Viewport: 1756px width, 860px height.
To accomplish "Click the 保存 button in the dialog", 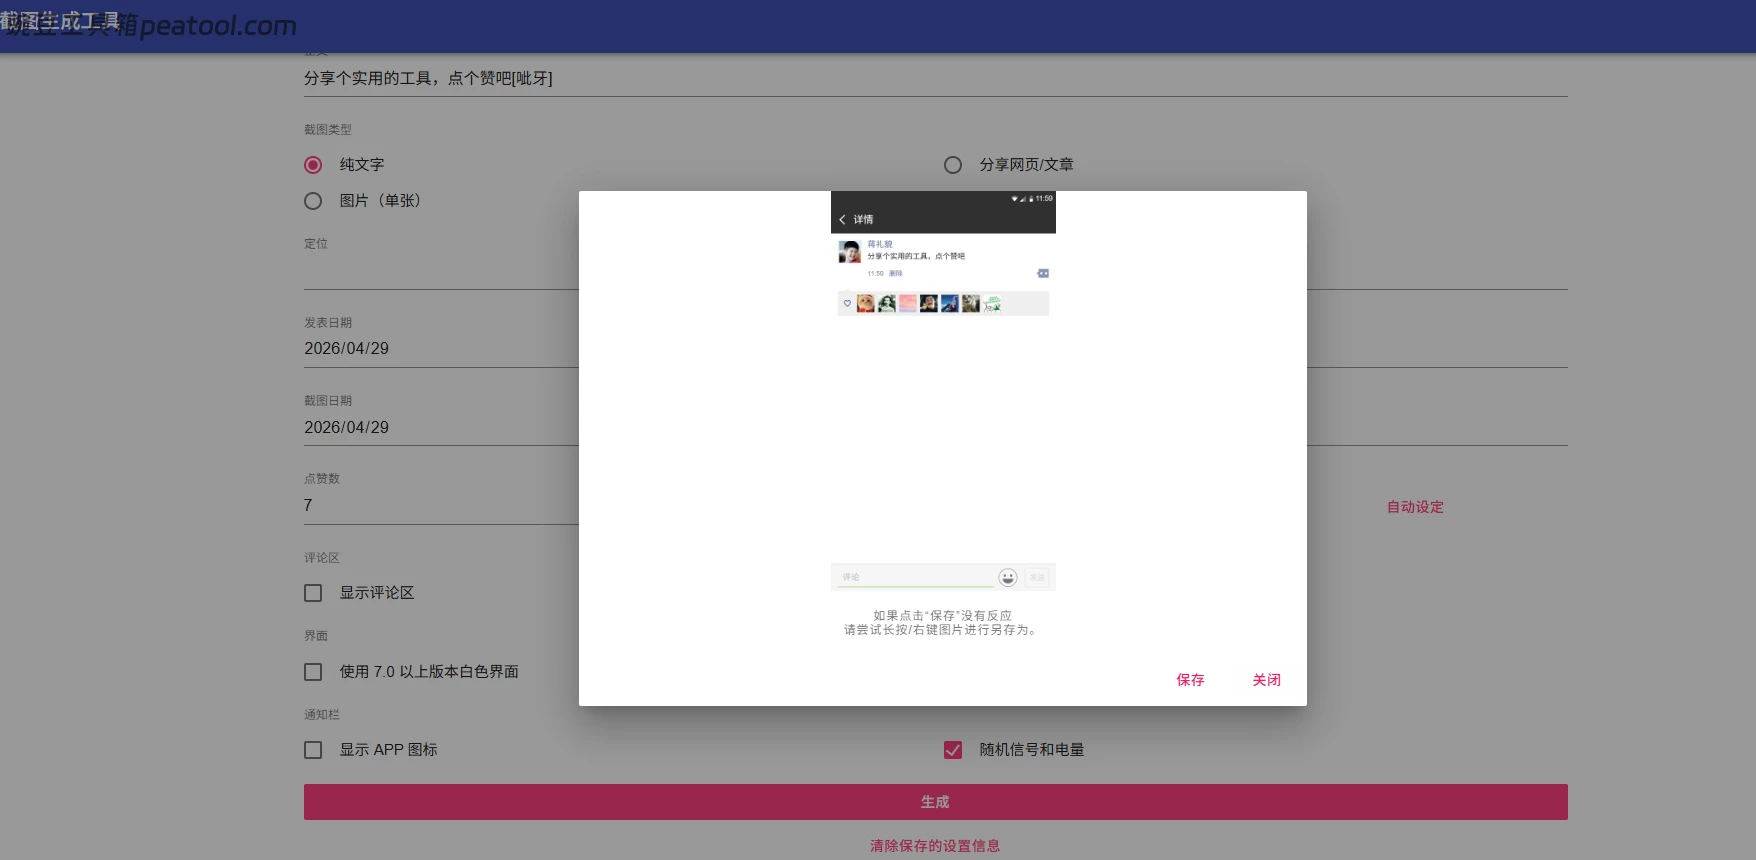I will click(x=1190, y=680).
